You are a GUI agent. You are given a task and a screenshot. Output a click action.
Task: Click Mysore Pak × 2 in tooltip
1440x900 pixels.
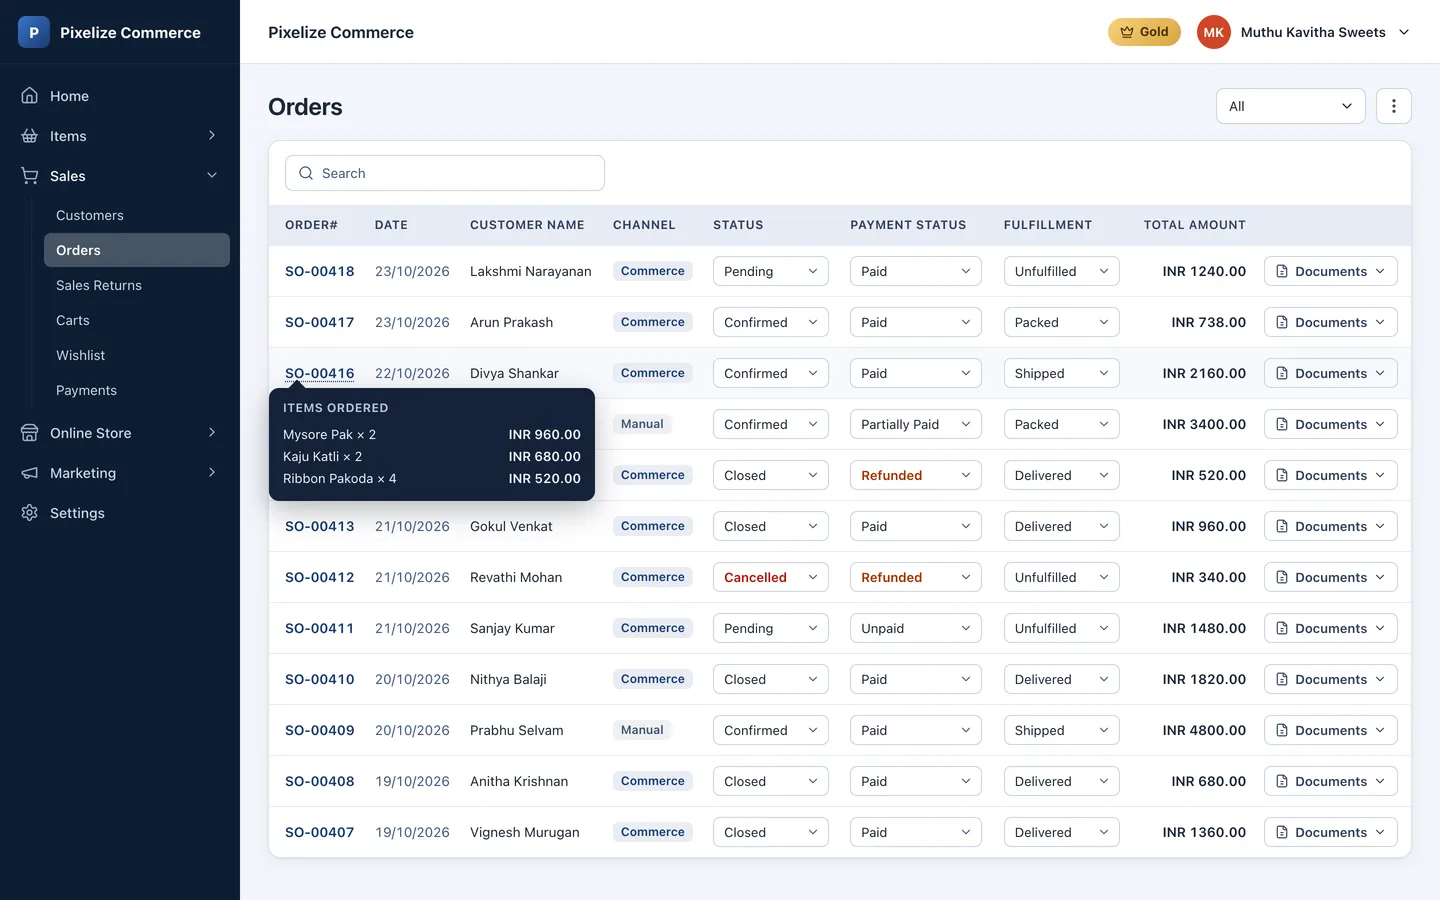click(x=330, y=434)
